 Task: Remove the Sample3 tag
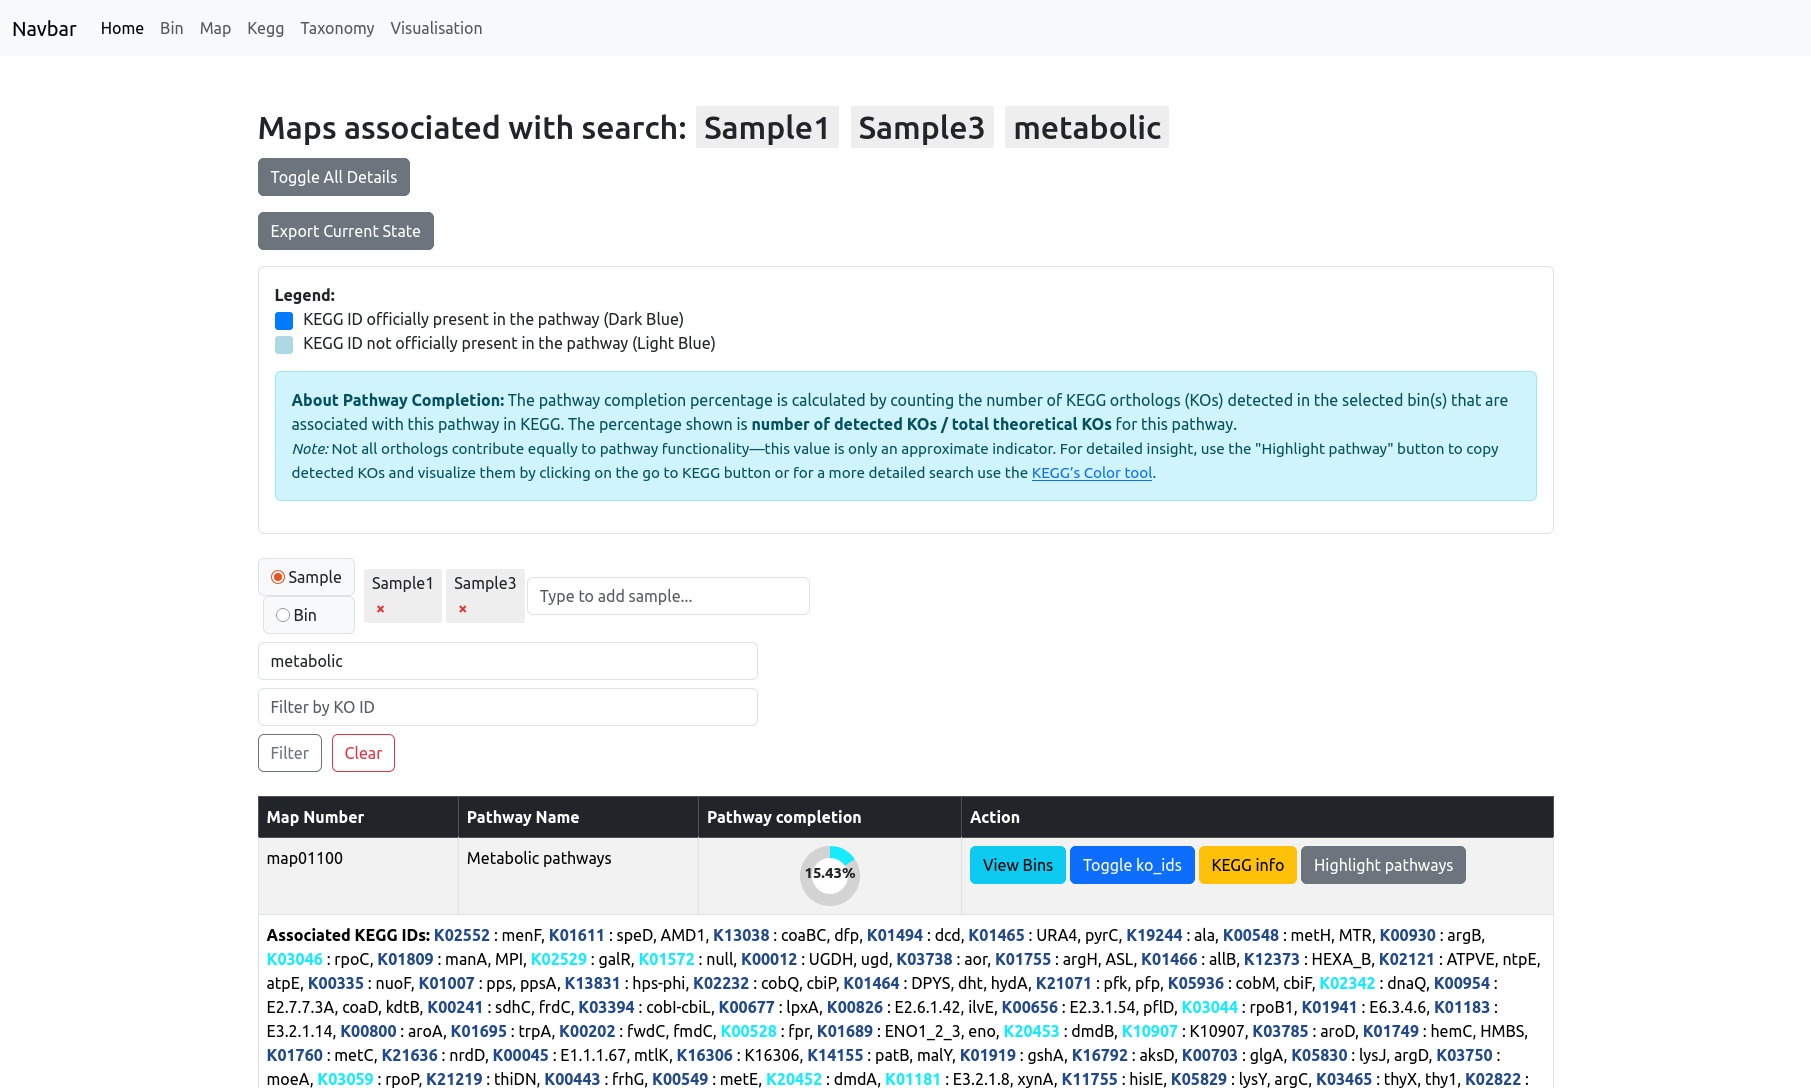(x=462, y=609)
